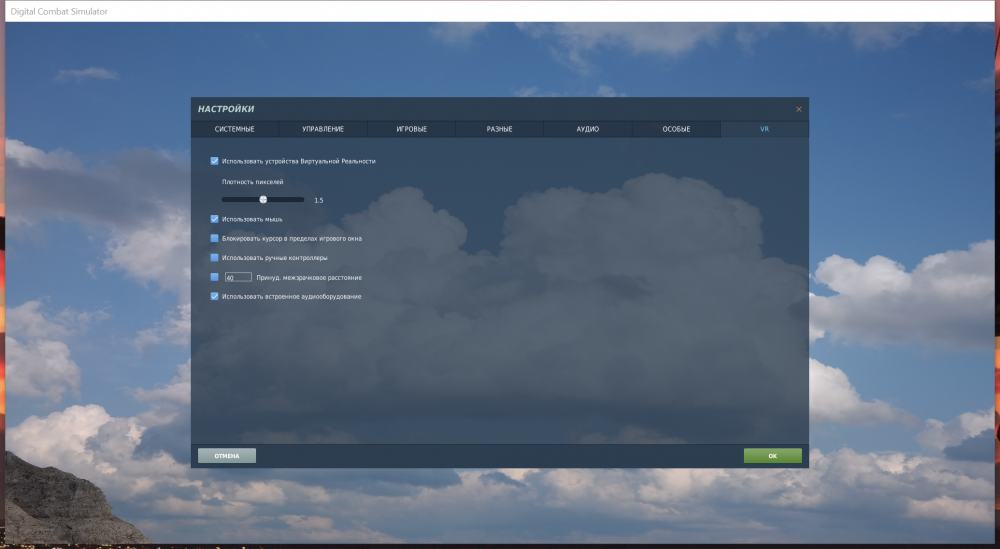Click the Принуд. межзрачковое расстояние label
Screen dimensions: 1000x549
pyautogui.click(x=309, y=277)
